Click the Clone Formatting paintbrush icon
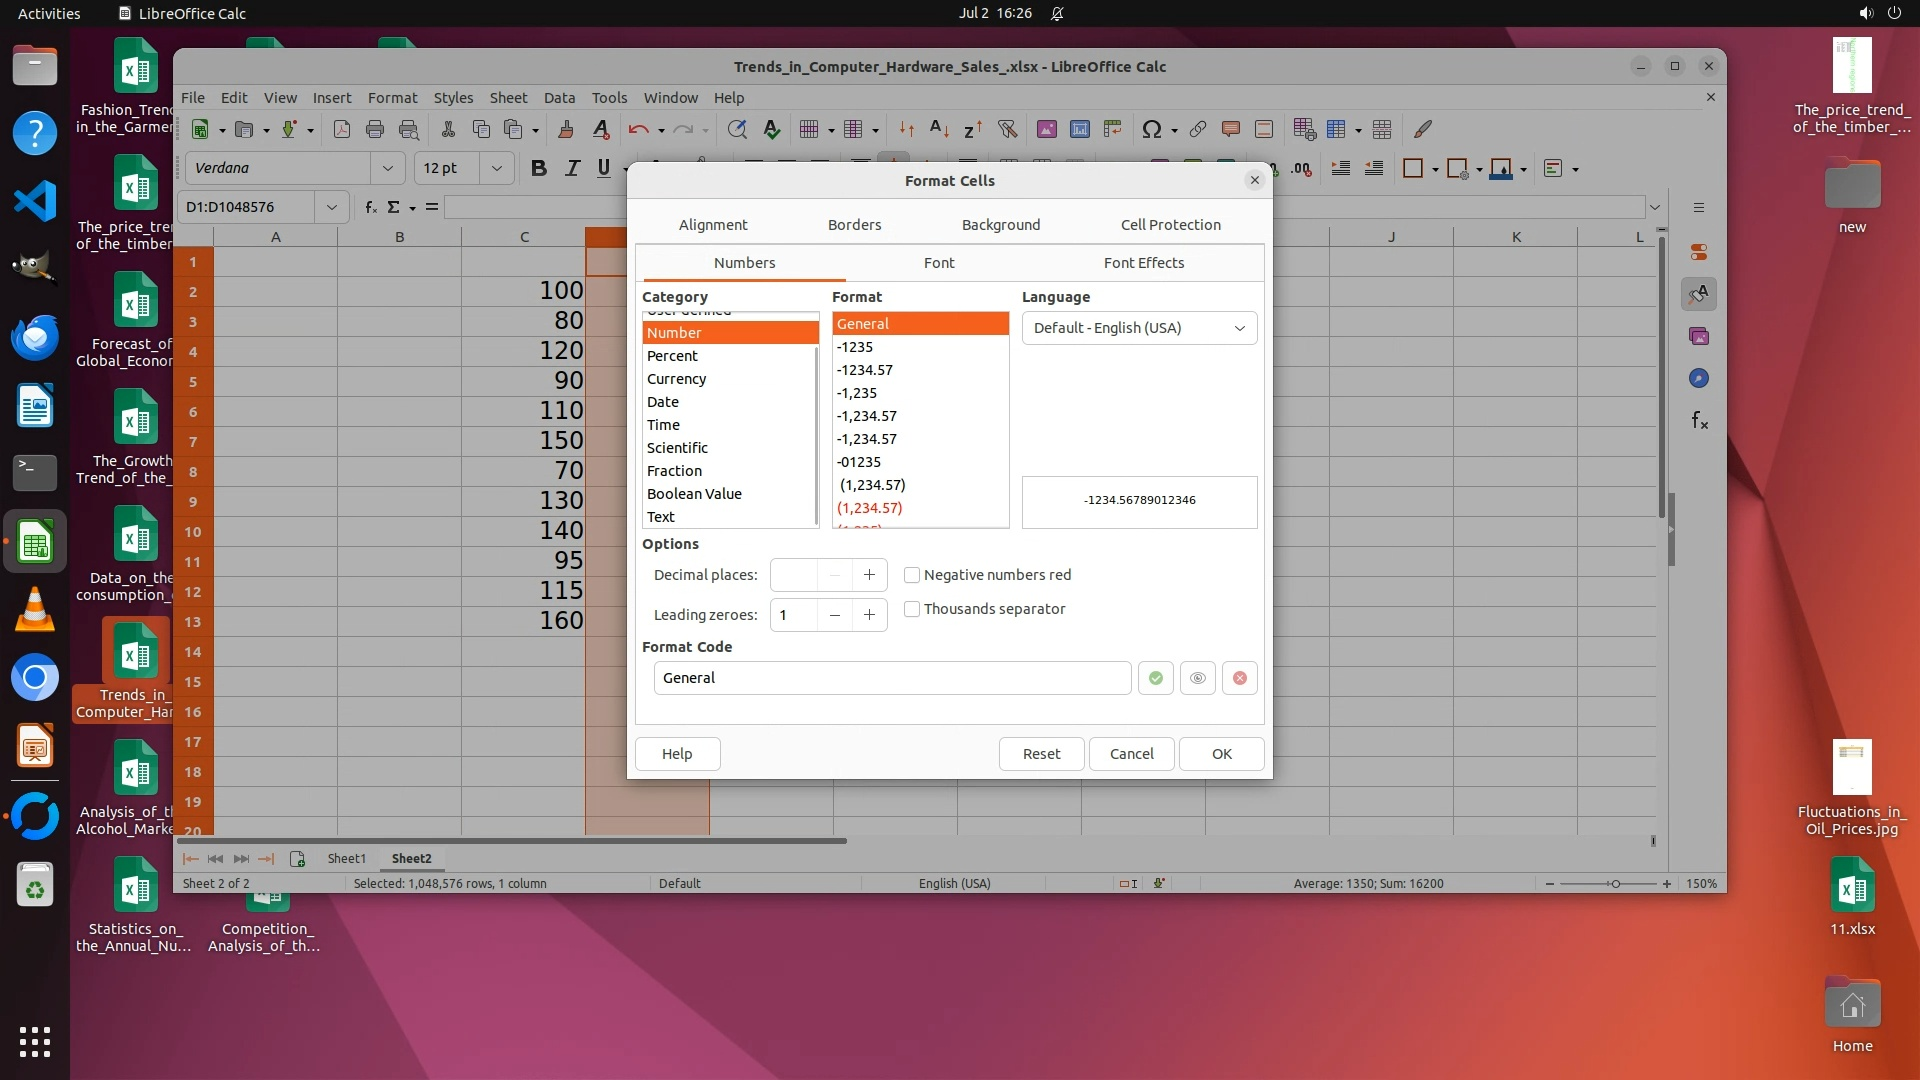1920x1080 pixels. (566, 129)
